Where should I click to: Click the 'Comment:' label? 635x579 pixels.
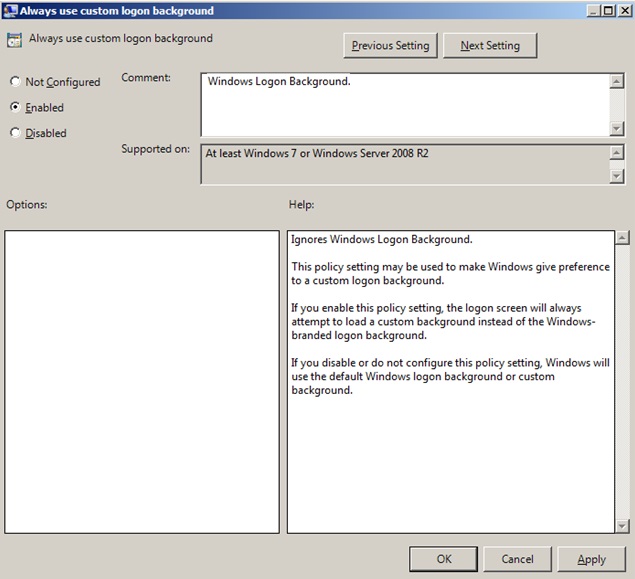point(146,77)
